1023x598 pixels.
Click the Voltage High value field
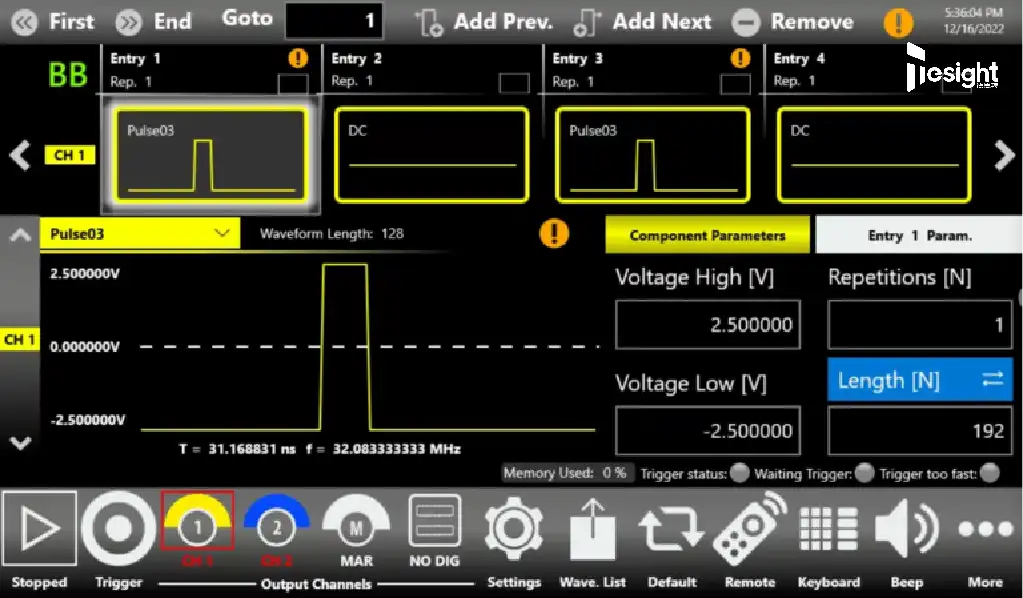[707, 325]
